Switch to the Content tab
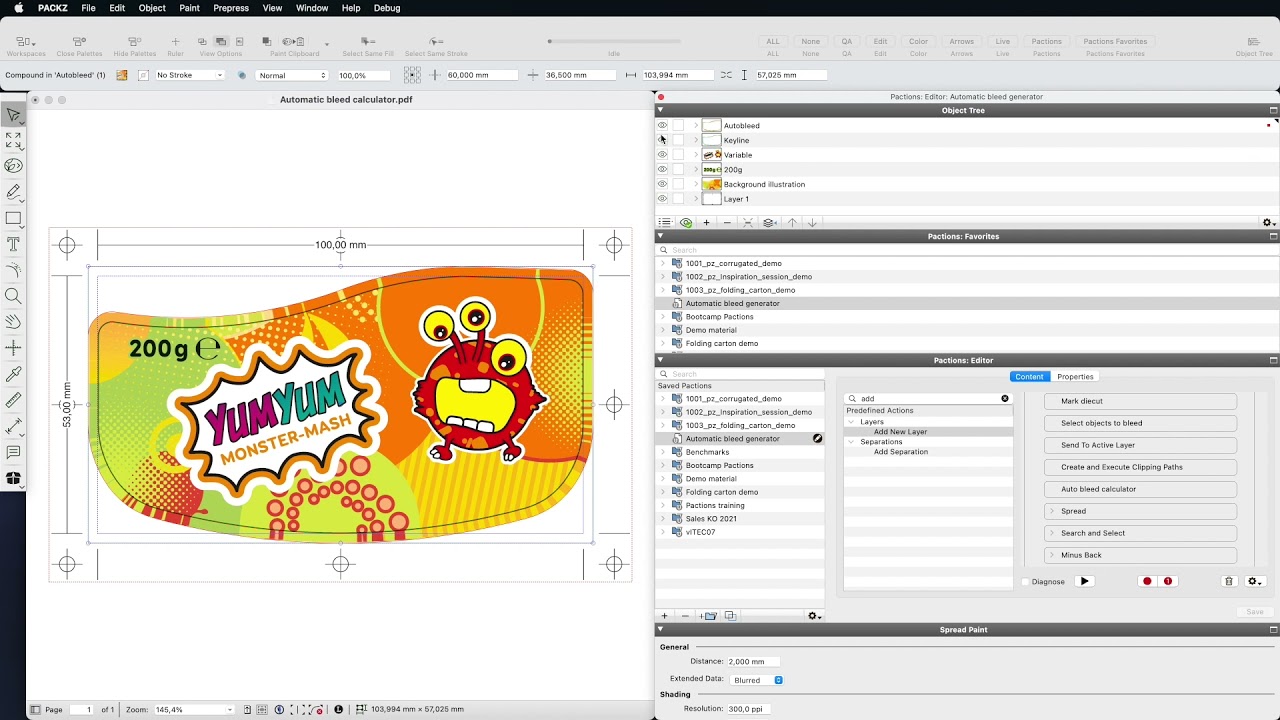 (1029, 377)
